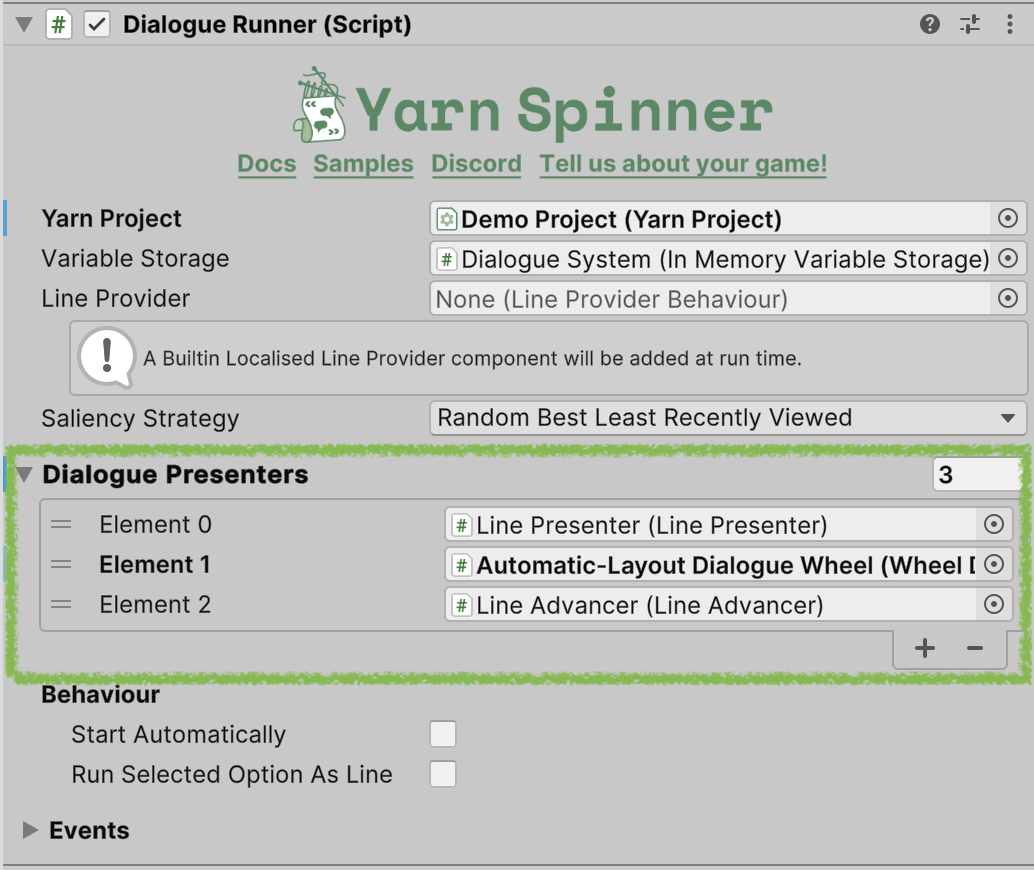Remove the selected Dialogue Presenters element
1034x870 pixels.
click(975, 649)
